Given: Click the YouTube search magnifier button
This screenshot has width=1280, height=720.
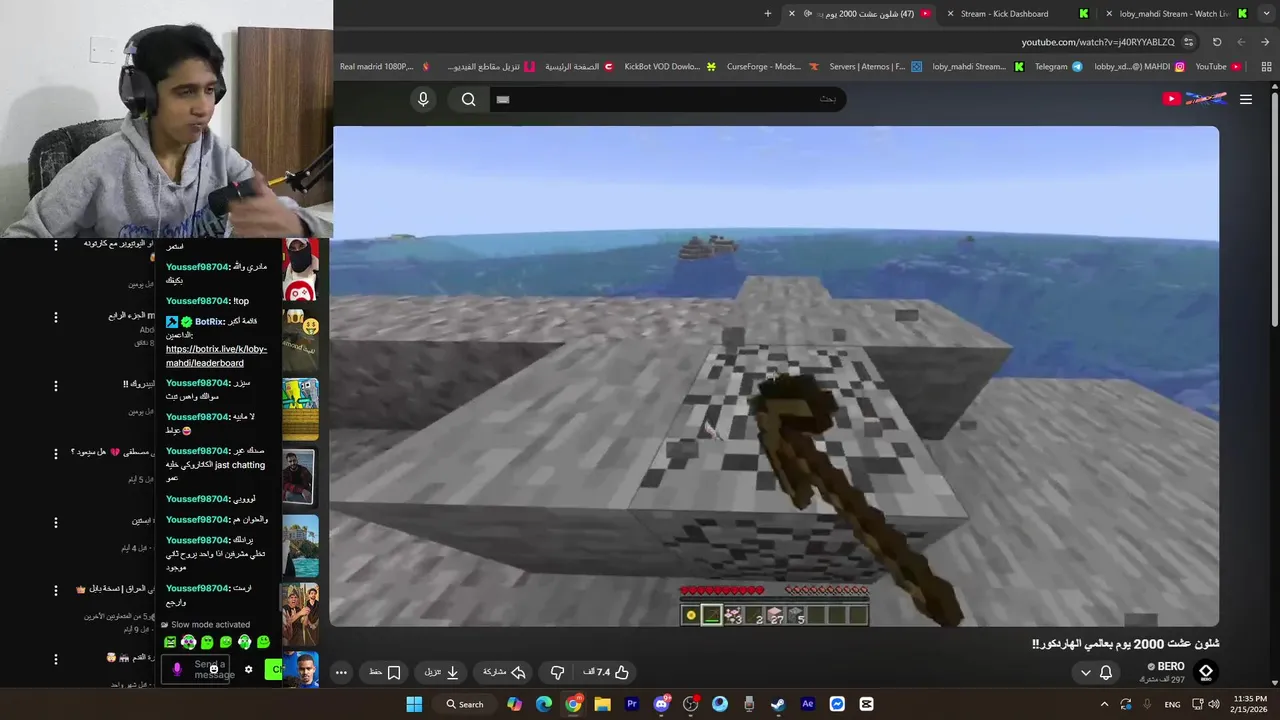Looking at the screenshot, I should (468, 99).
